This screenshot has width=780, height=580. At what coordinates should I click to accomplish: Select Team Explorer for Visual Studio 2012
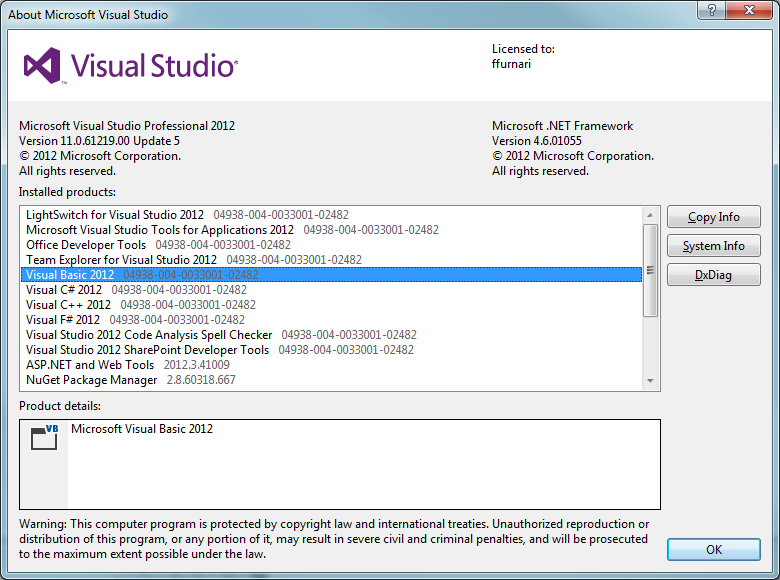pyautogui.click(x=331, y=260)
